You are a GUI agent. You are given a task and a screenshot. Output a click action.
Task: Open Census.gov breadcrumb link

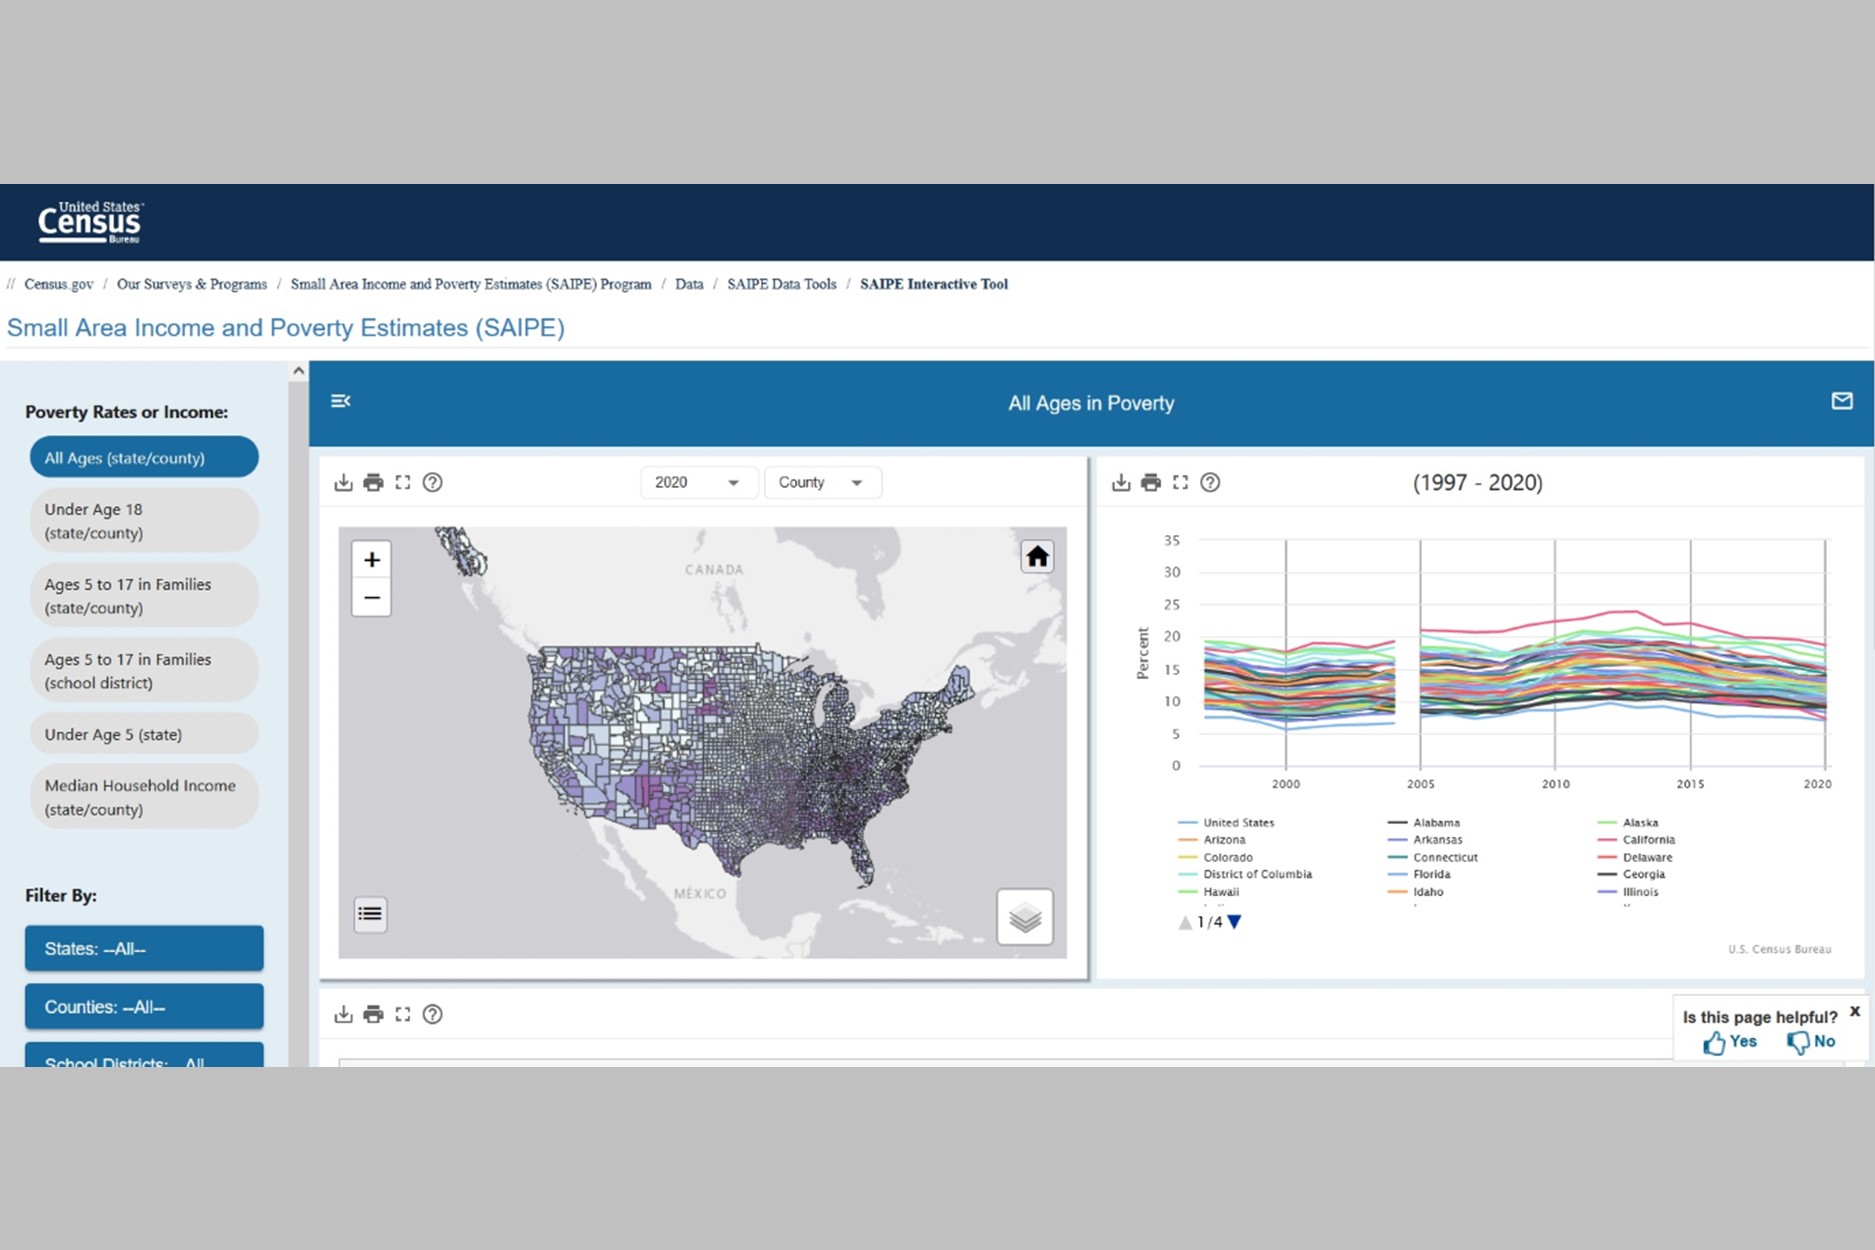point(59,284)
